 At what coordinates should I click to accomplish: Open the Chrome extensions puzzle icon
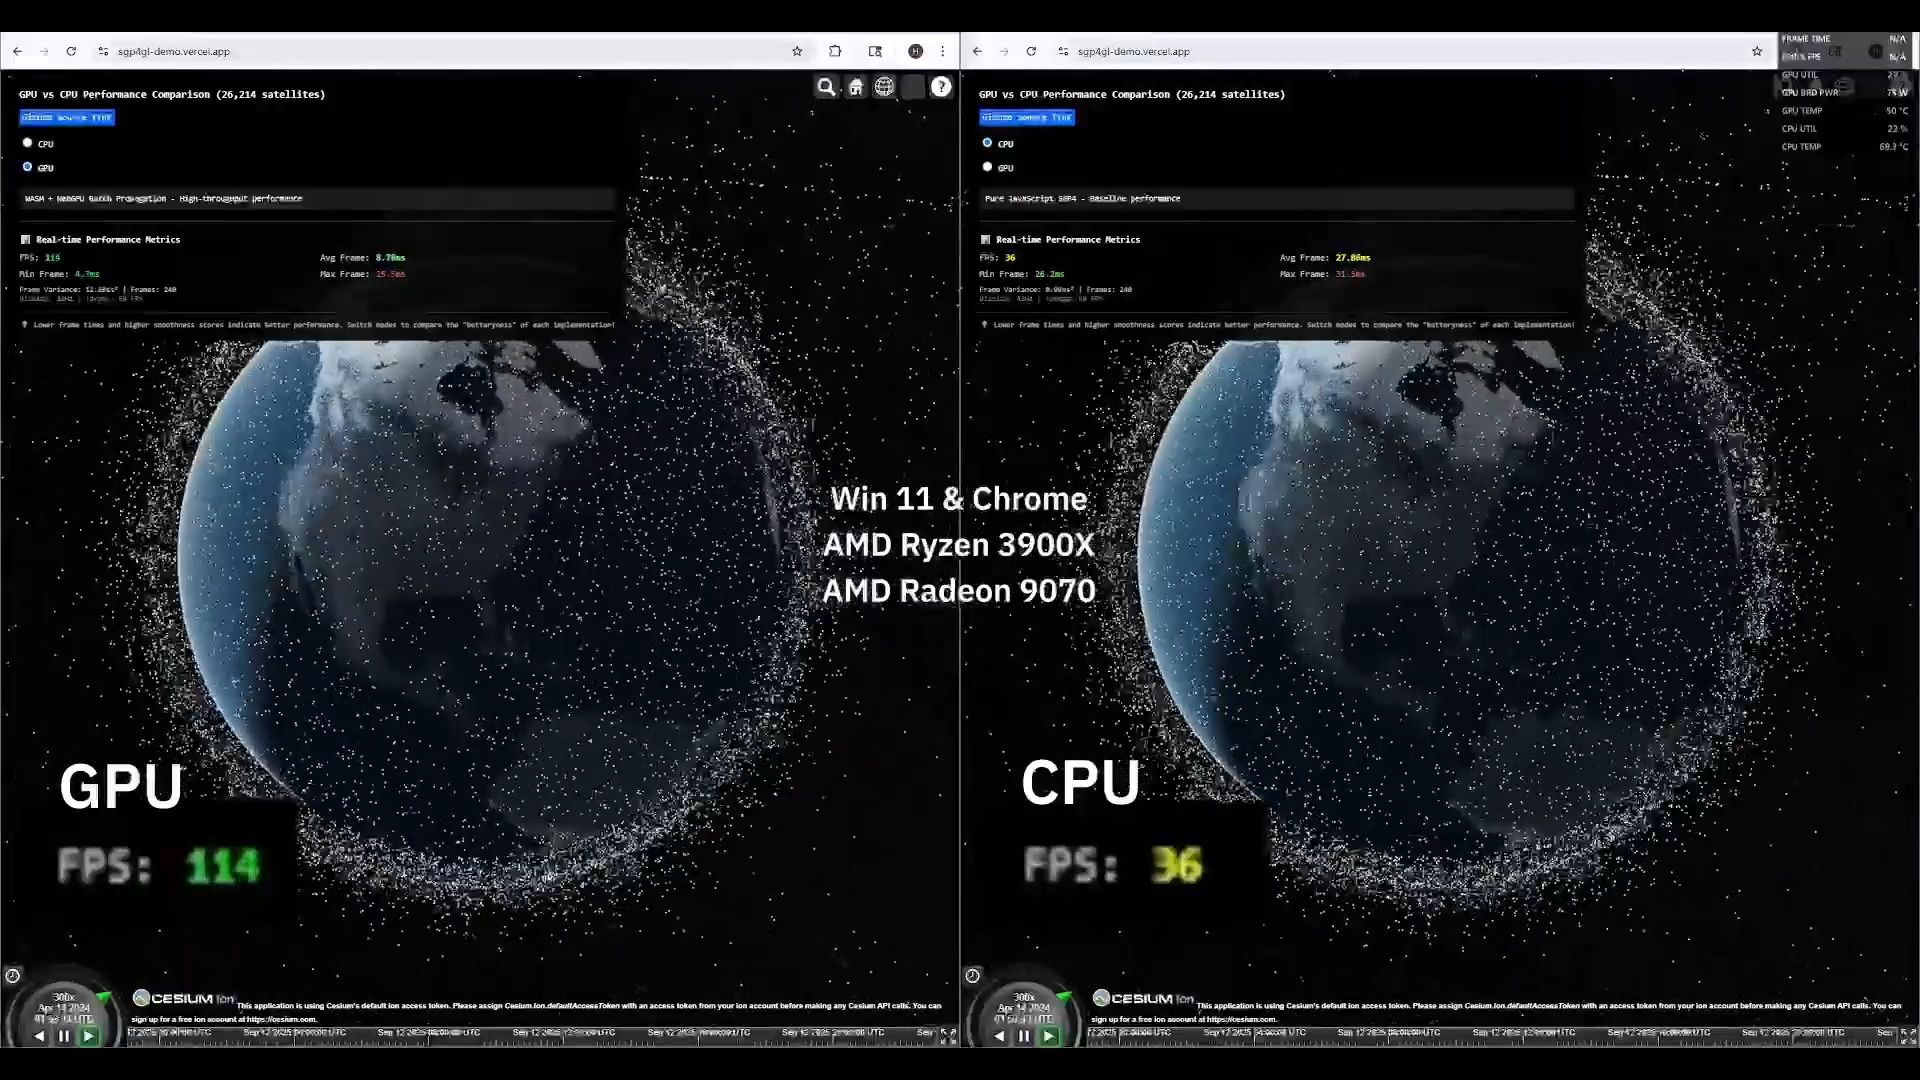click(835, 51)
